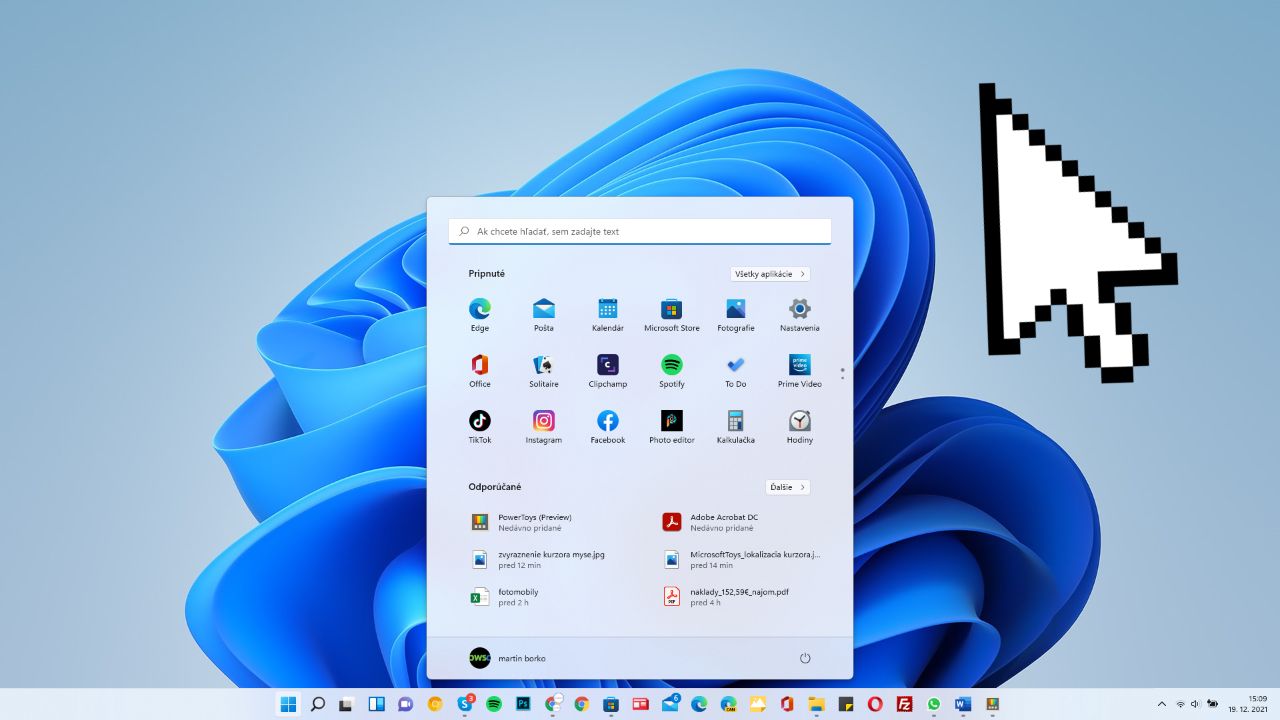Open the Kalkulačka calculator
This screenshot has height=720, width=1280.
(x=736, y=426)
